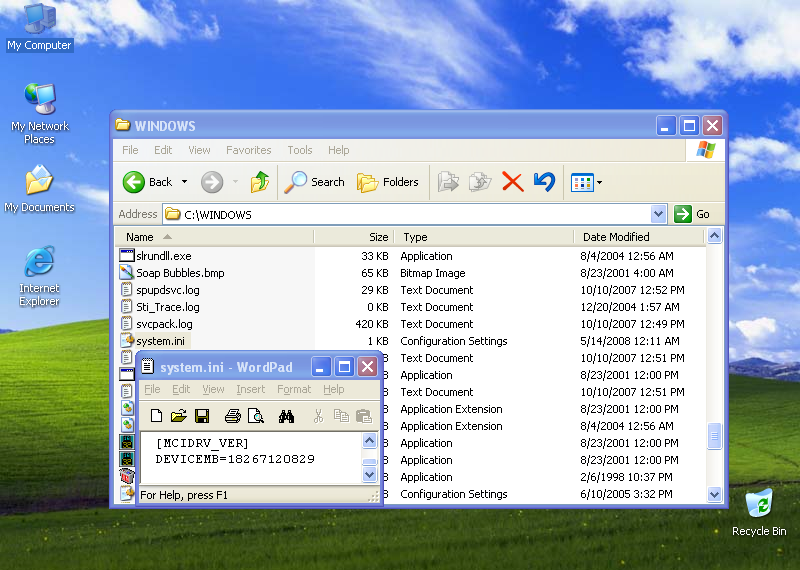Click the Copy To toolbar icon
The height and width of the screenshot is (570, 800).
480,182
